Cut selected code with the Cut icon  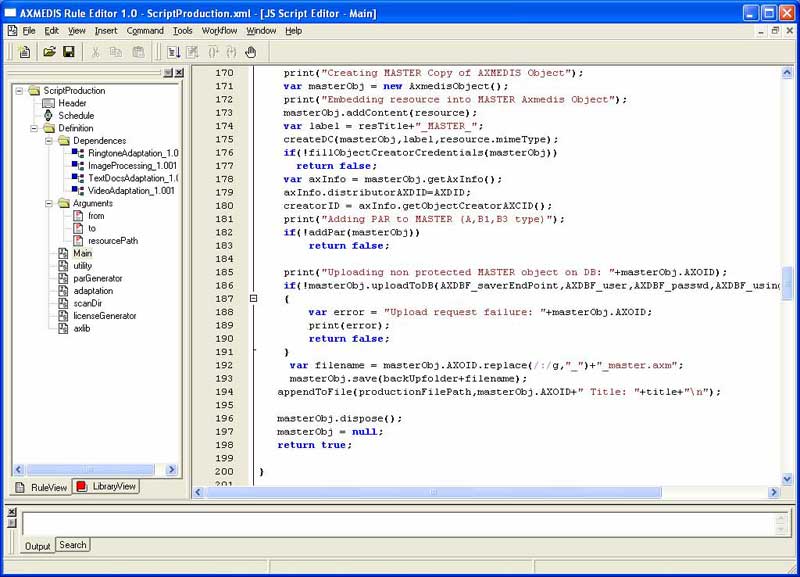tap(95, 52)
